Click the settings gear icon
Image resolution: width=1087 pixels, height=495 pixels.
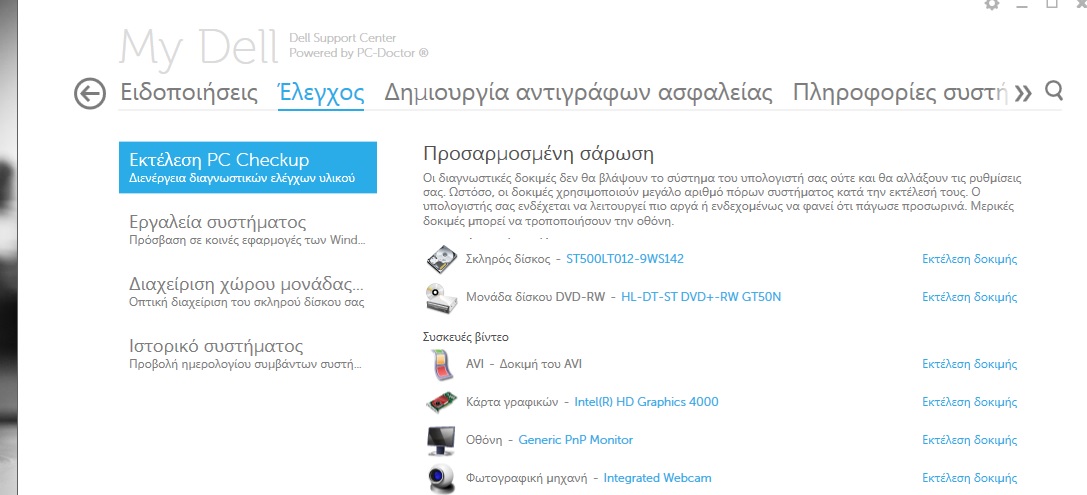pyautogui.click(x=992, y=4)
